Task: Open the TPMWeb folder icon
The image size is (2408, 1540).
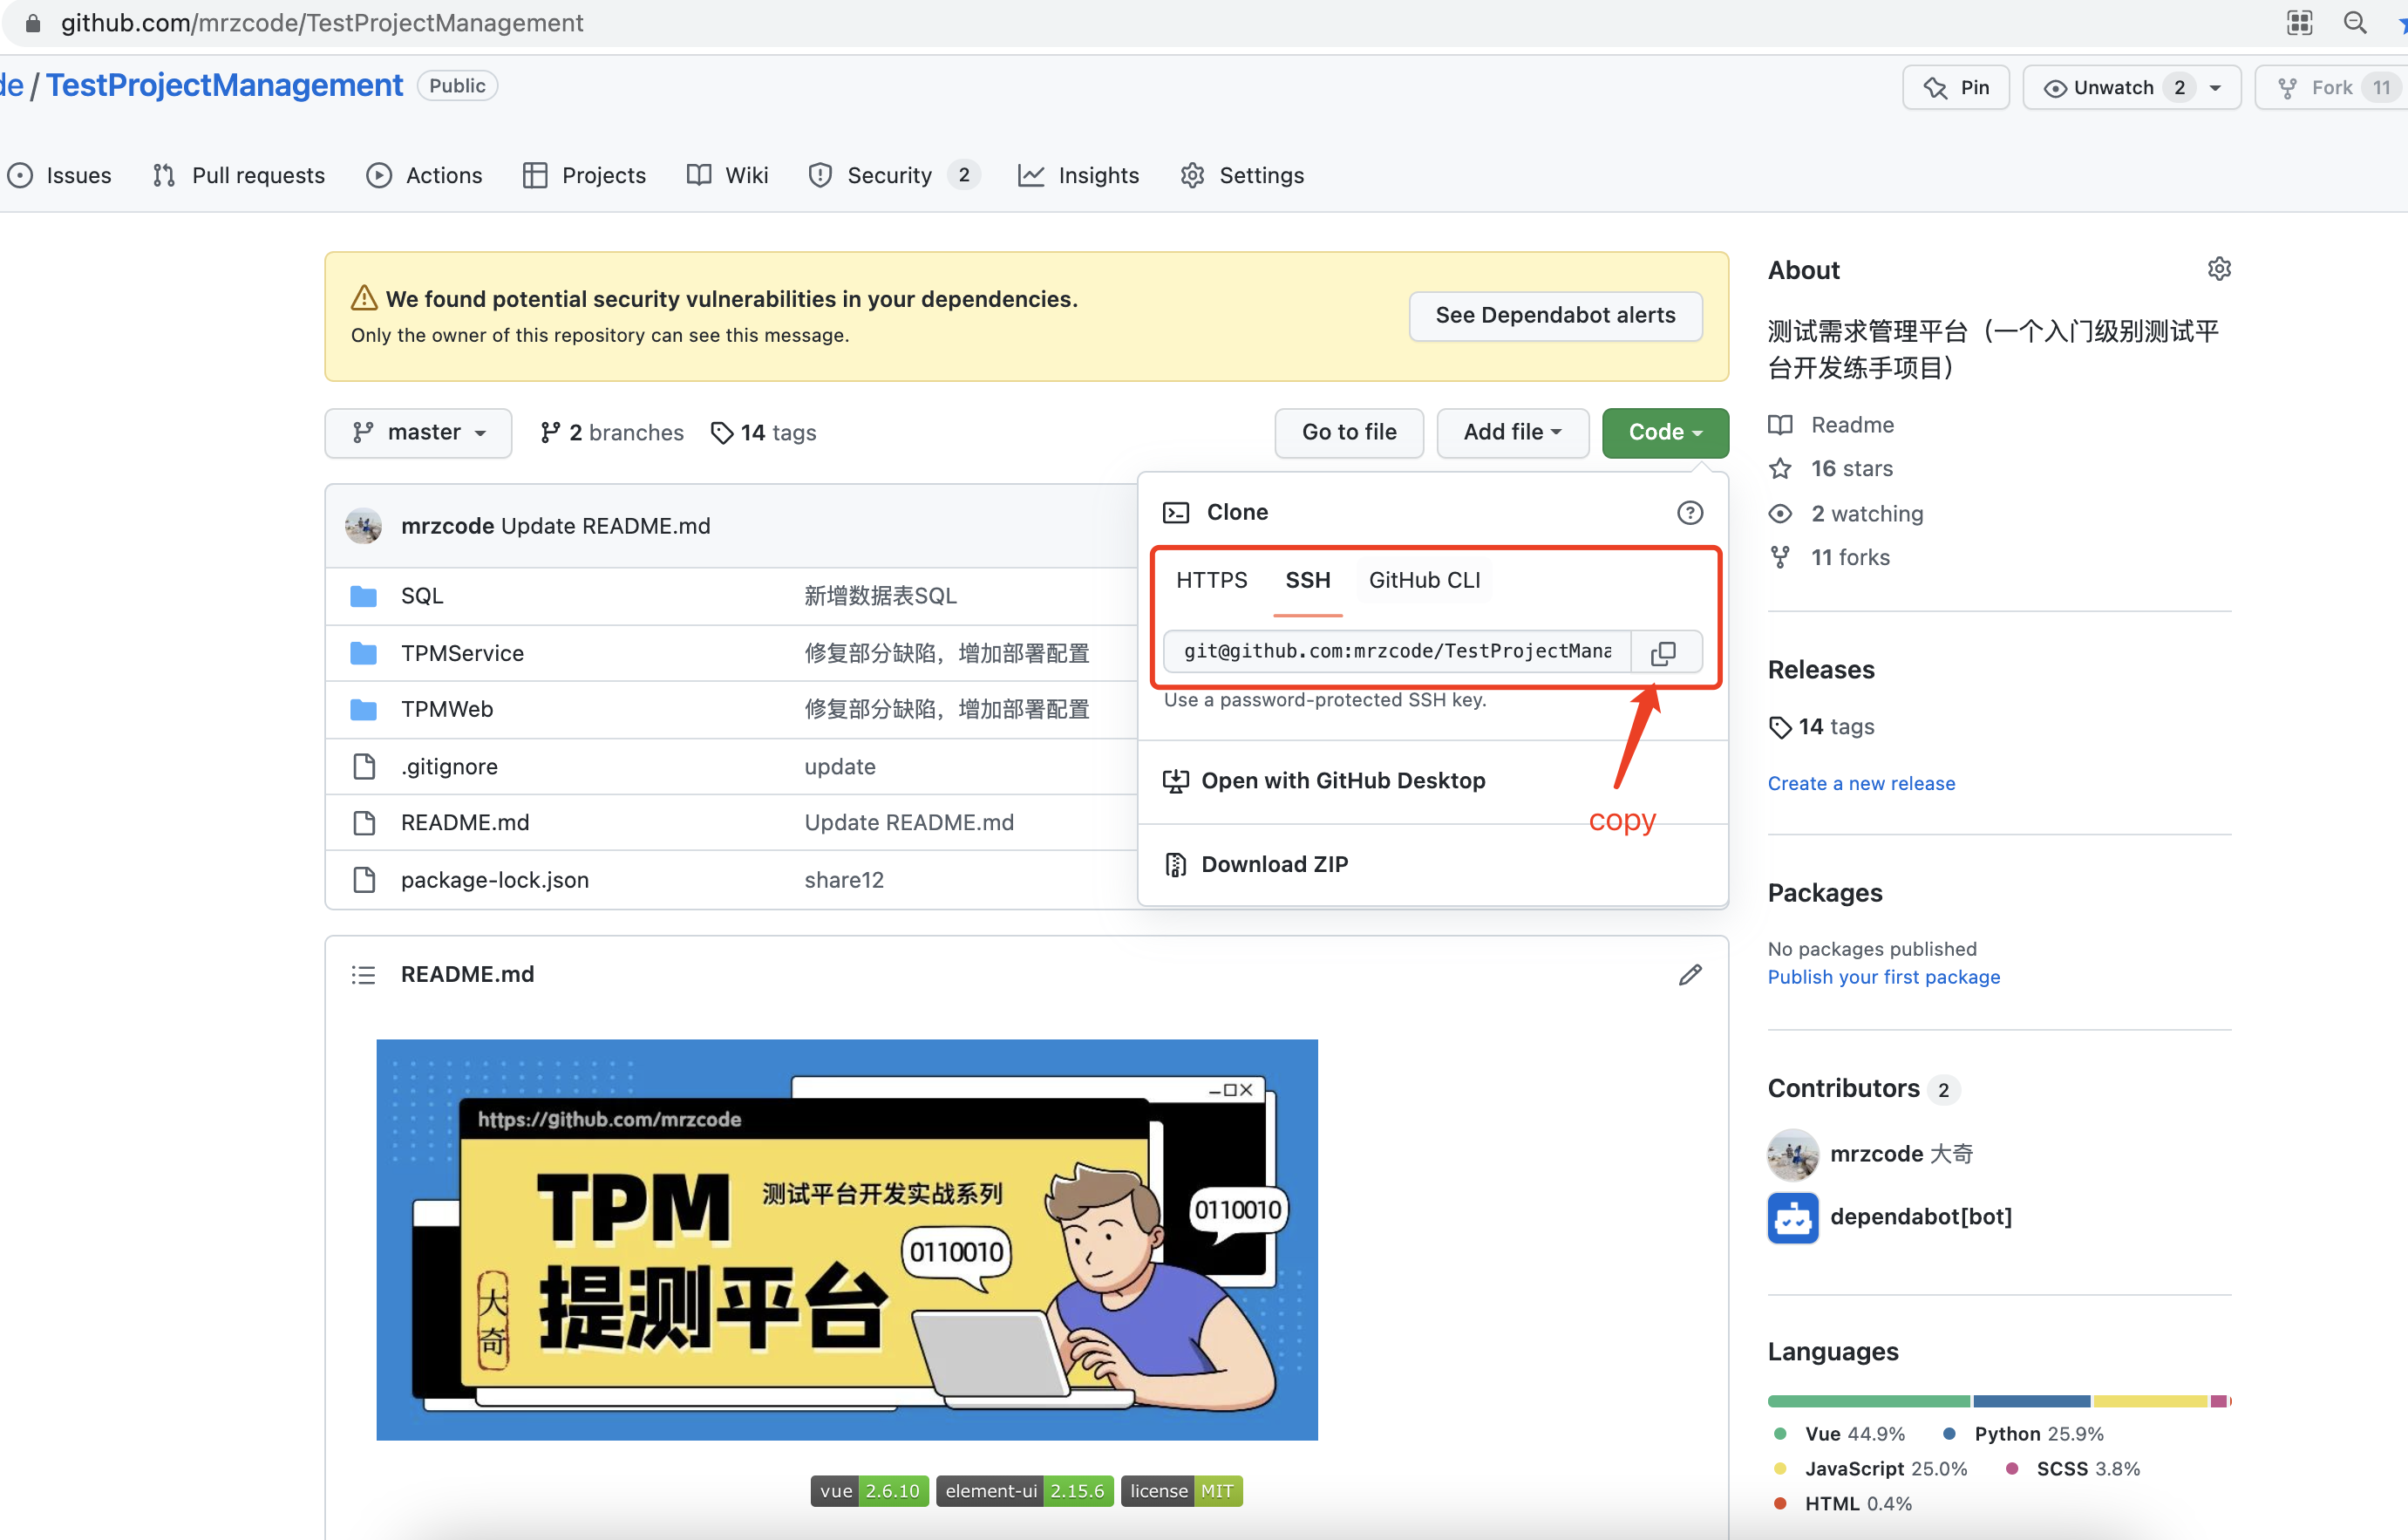Action: tap(363, 709)
